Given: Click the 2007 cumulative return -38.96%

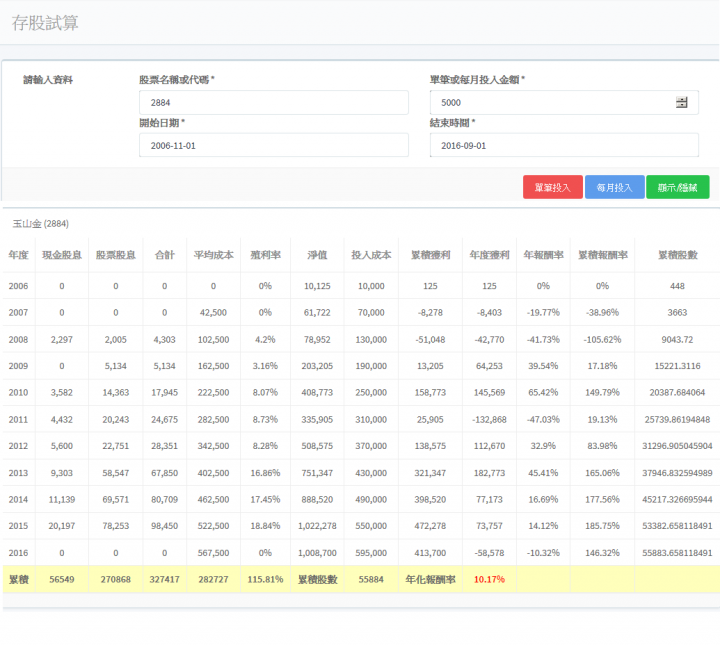Looking at the screenshot, I should click(x=602, y=313).
